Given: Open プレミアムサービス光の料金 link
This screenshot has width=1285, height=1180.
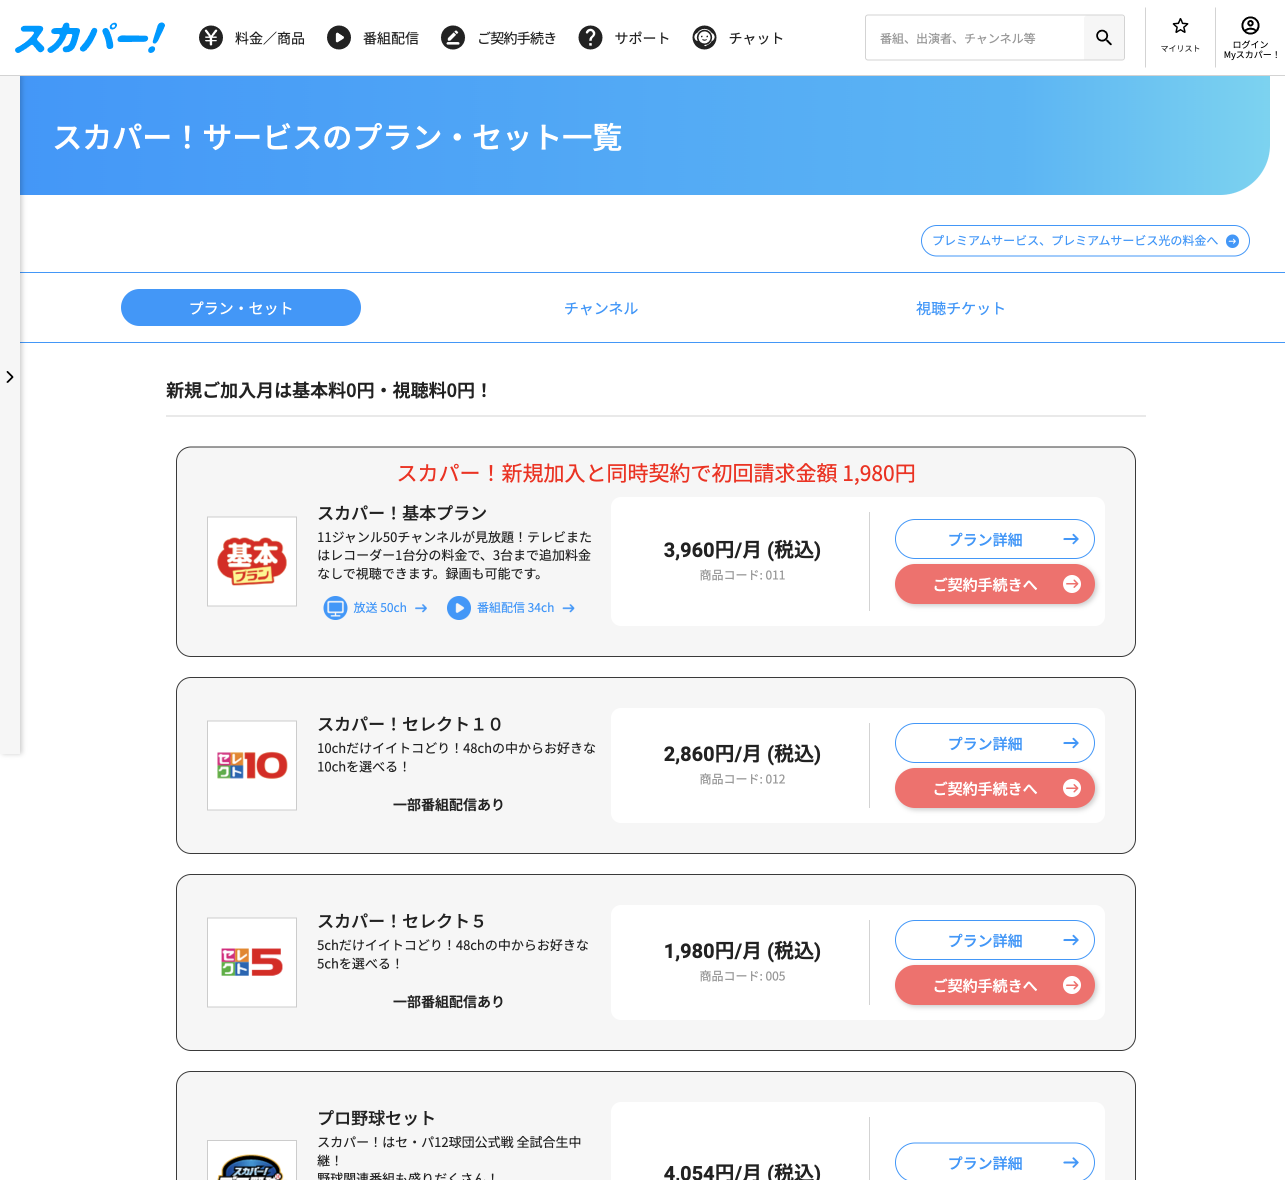Looking at the screenshot, I should click(x=1084, y=240).
